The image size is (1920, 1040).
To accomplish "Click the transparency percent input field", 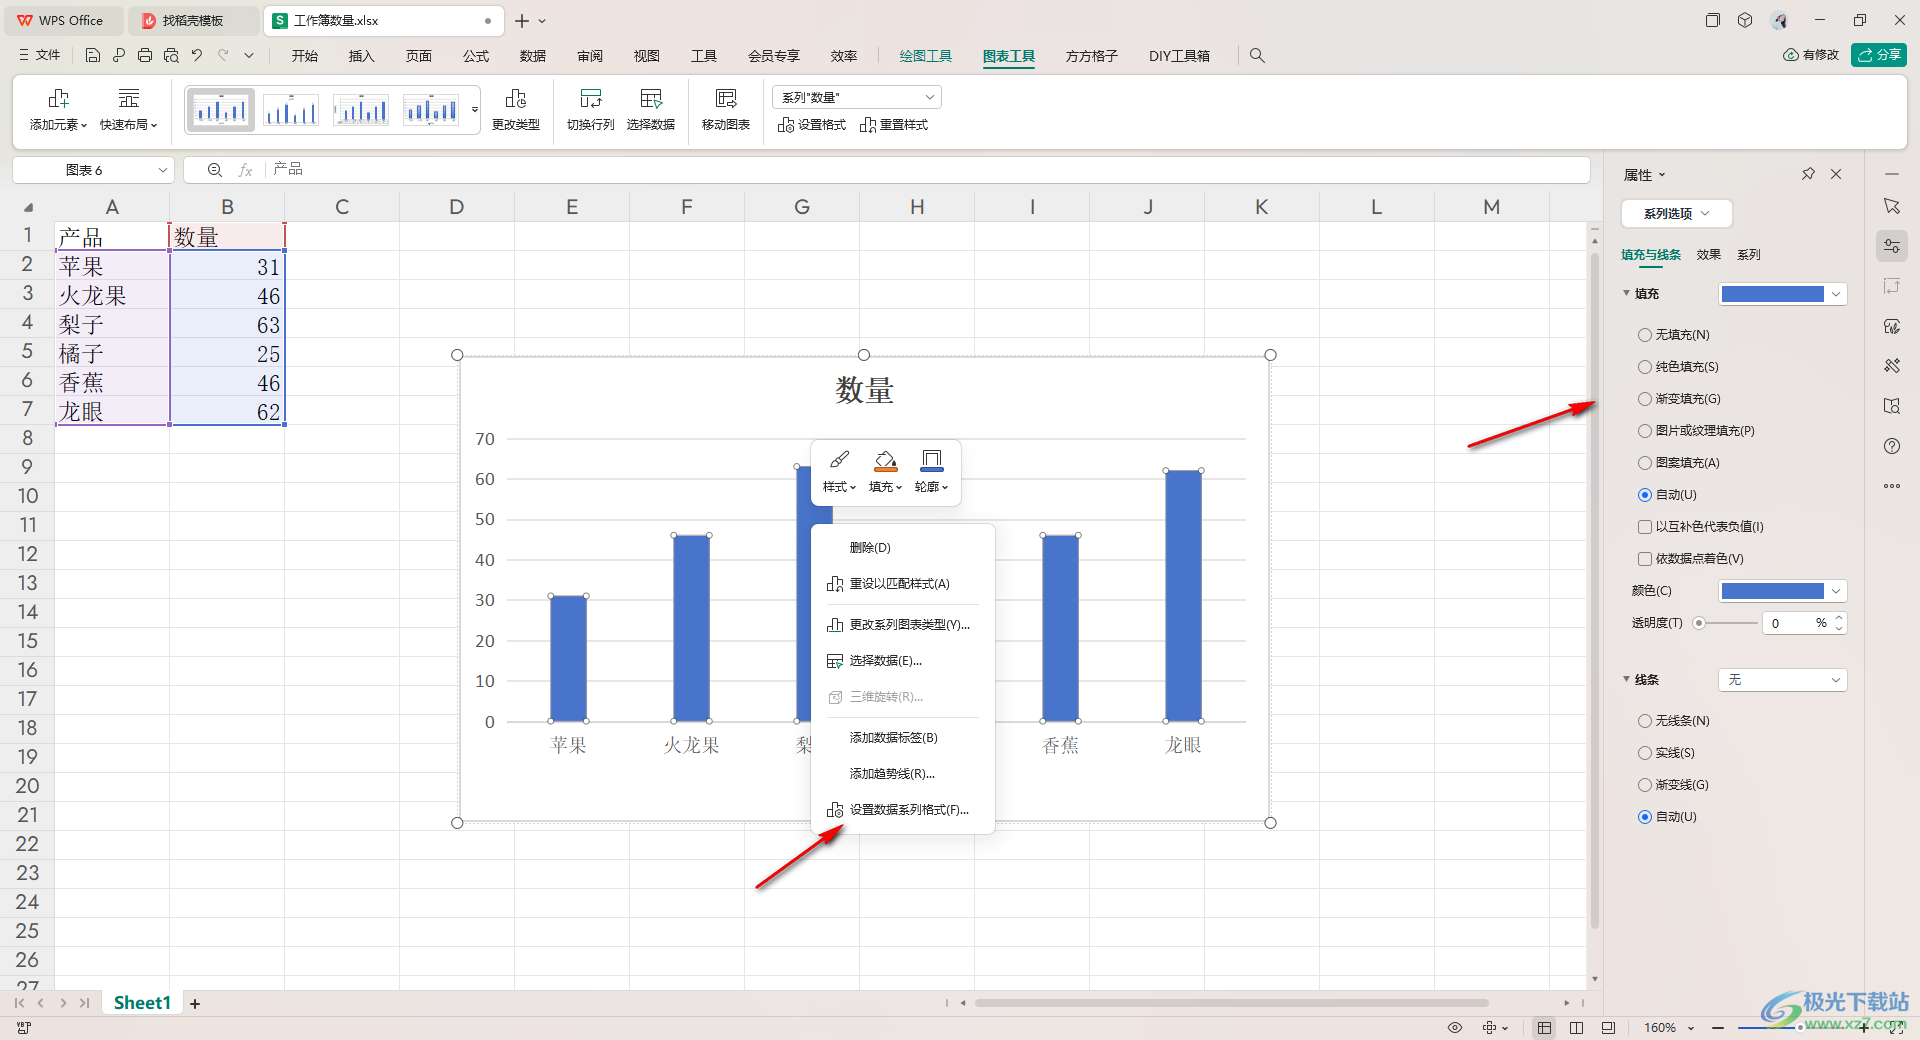I will coord(1790,623).
